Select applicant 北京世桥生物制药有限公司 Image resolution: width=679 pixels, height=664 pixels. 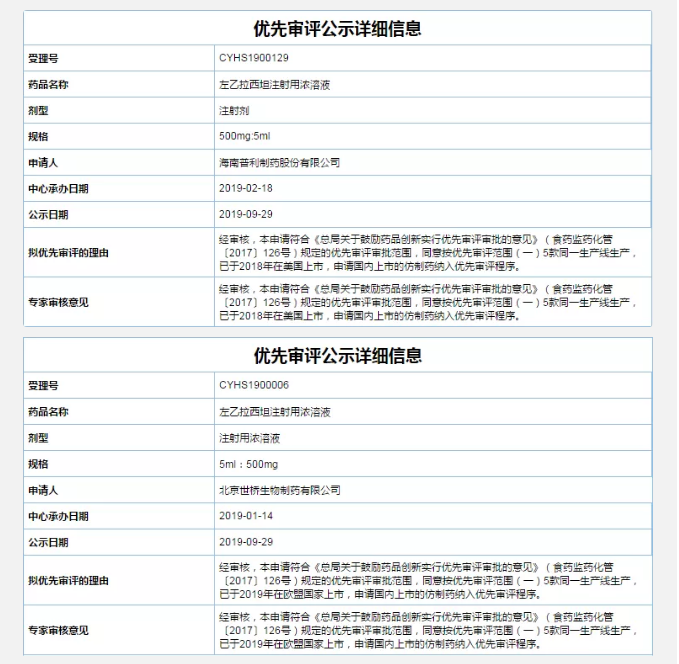279,490
